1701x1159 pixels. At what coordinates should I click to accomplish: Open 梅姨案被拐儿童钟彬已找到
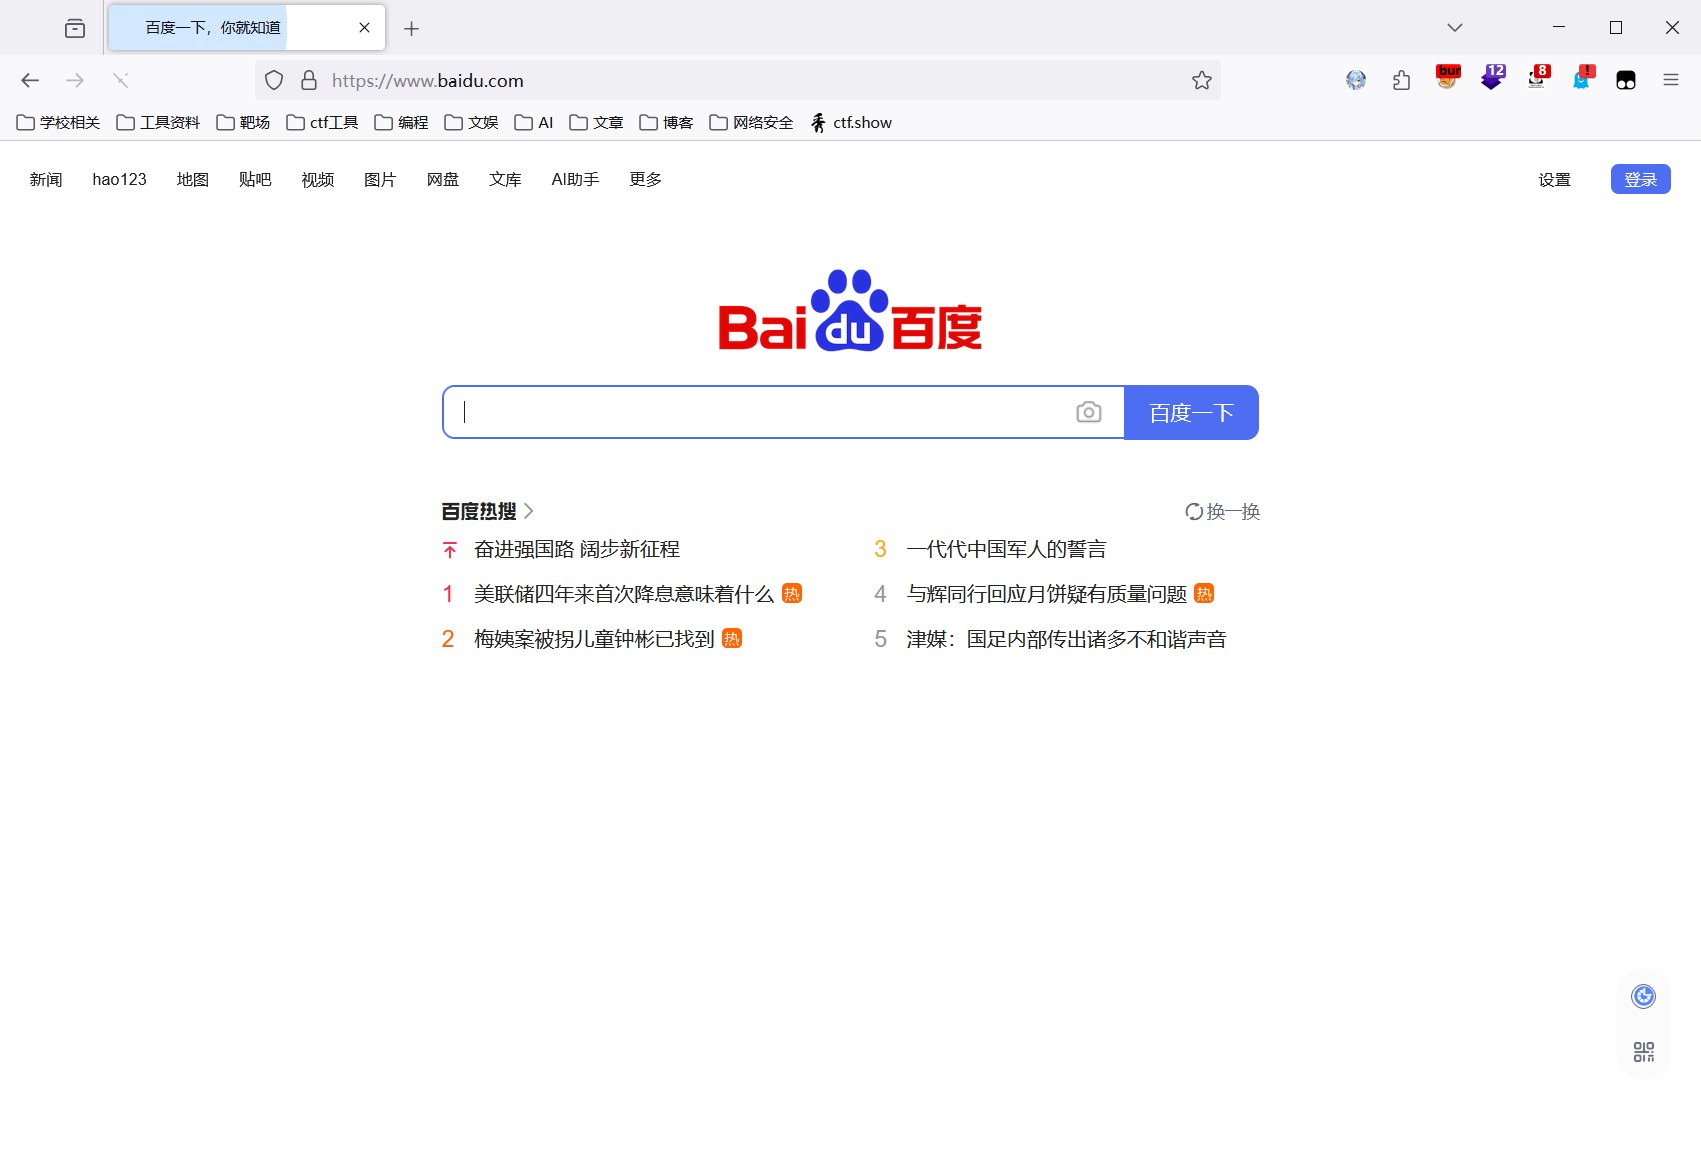594,639
